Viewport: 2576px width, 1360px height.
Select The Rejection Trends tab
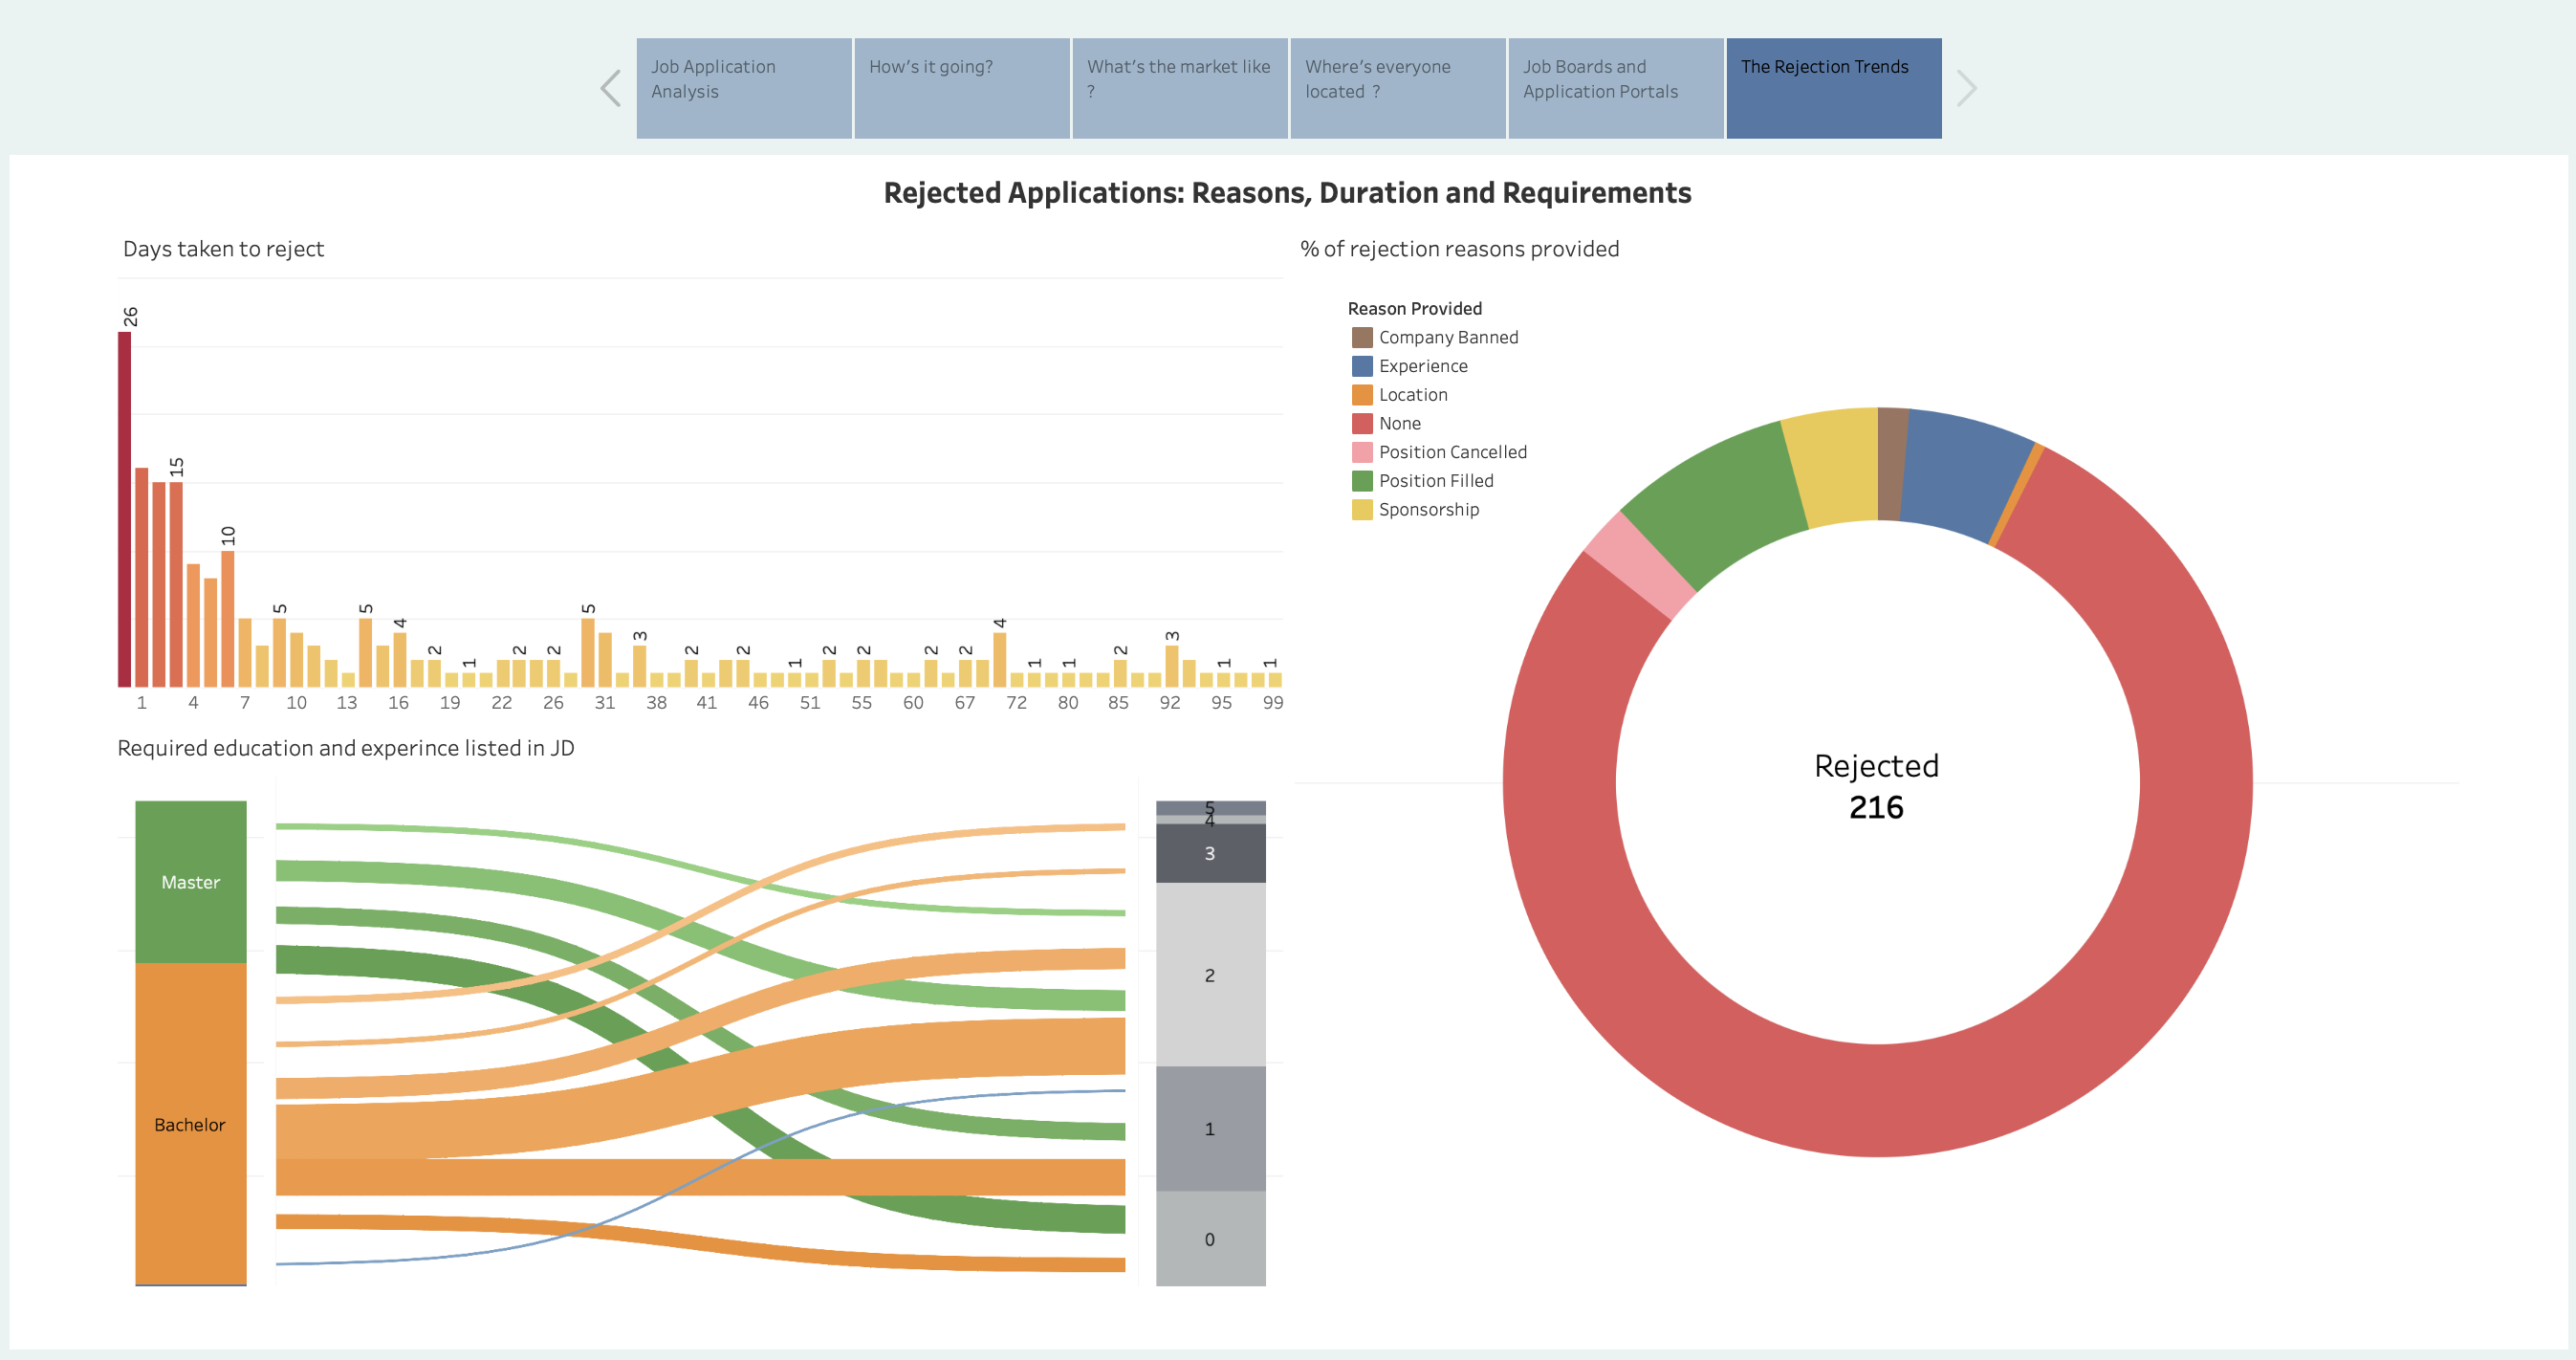[1833, 88]
